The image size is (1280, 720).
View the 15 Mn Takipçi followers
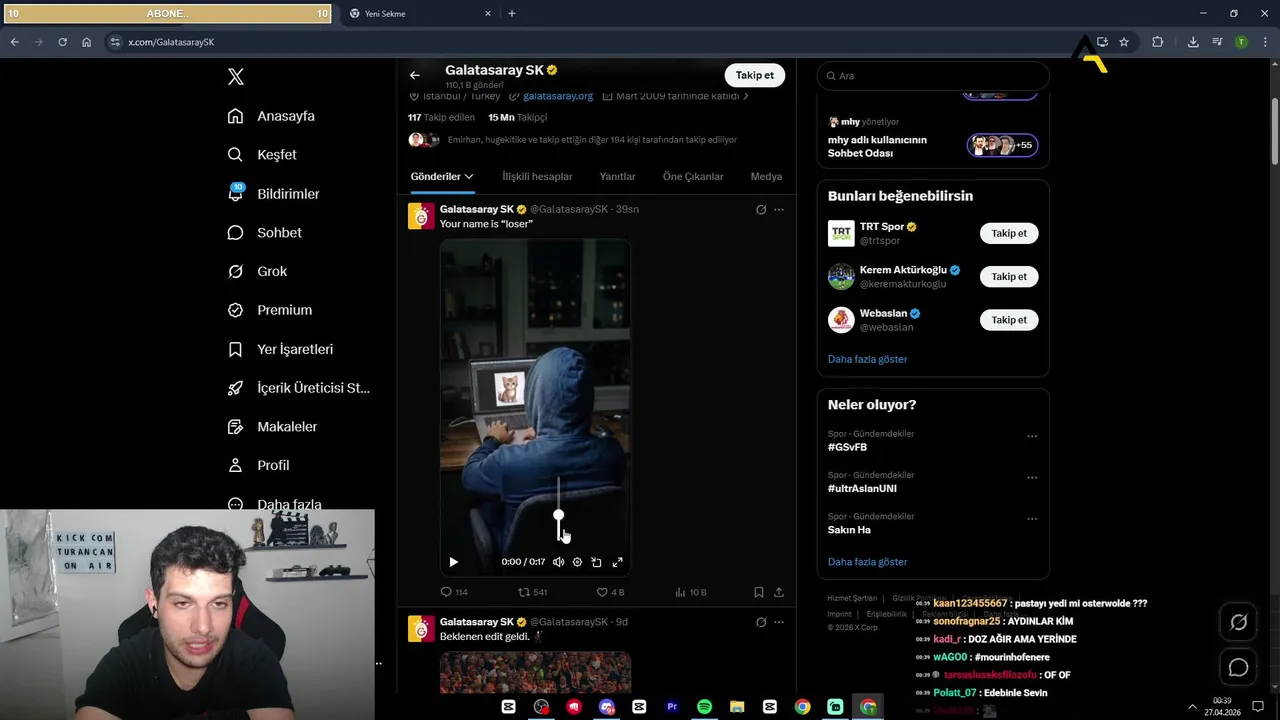[517, 117]
